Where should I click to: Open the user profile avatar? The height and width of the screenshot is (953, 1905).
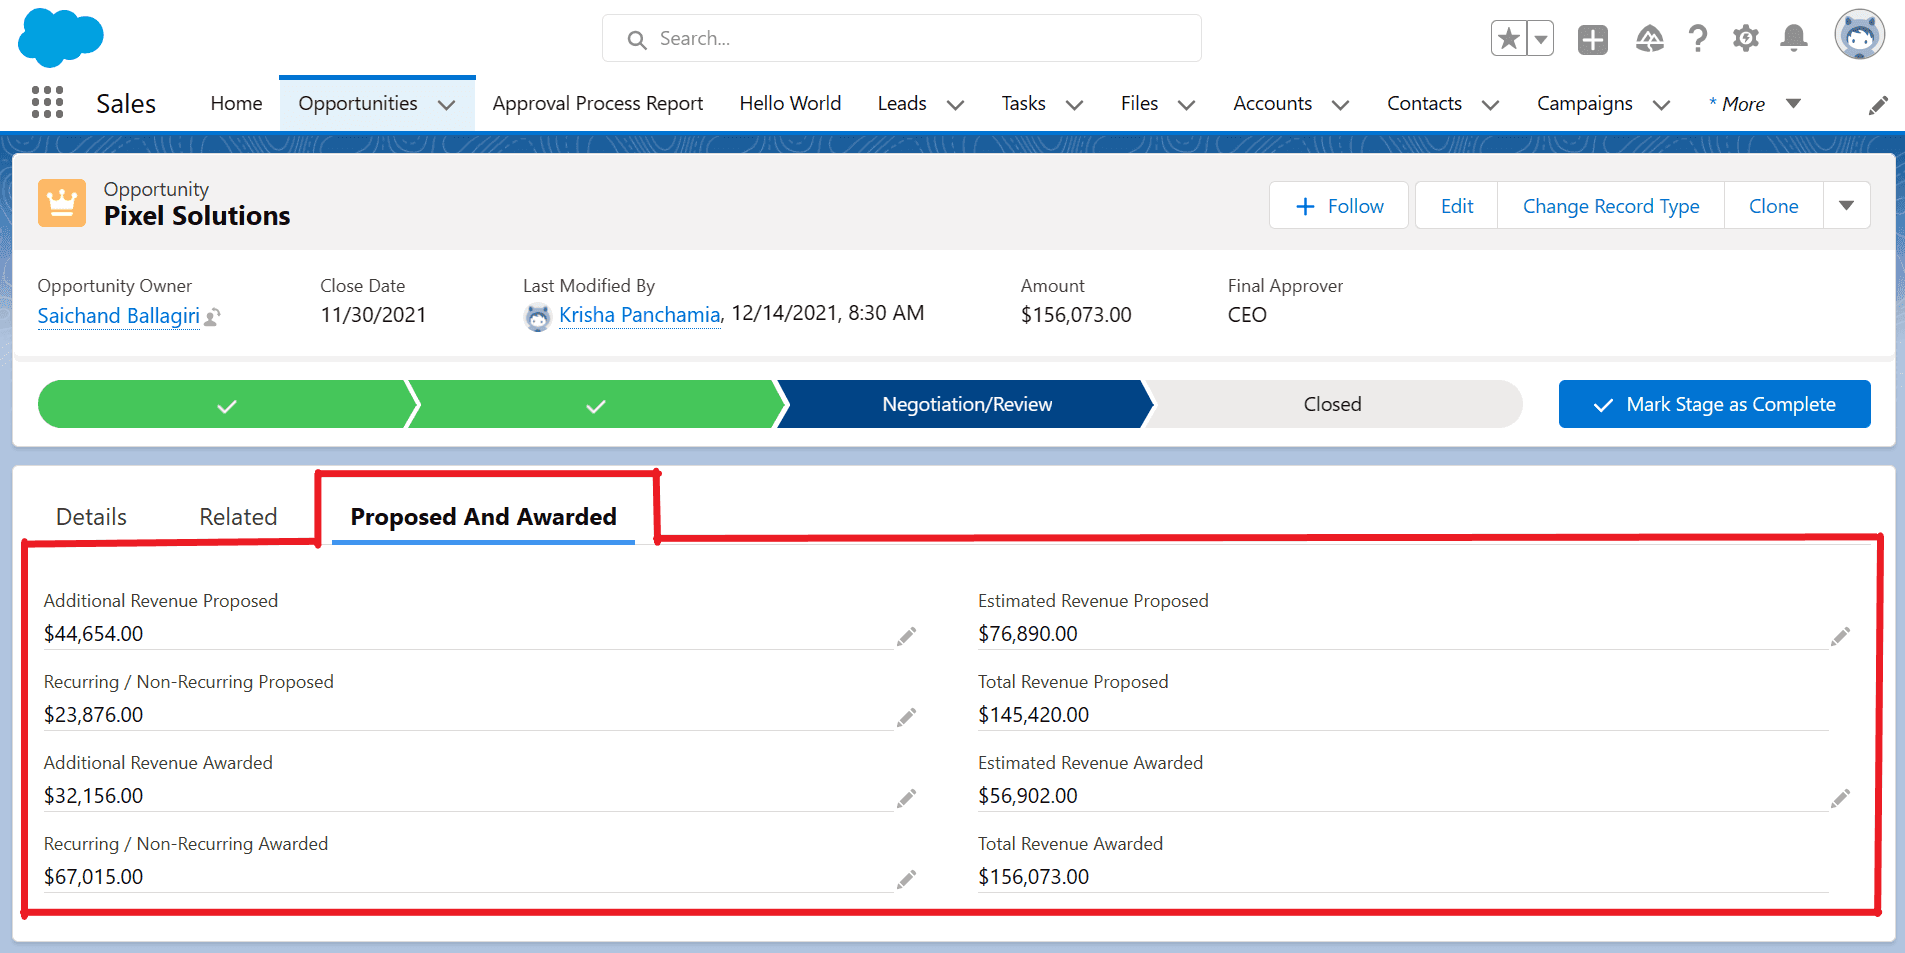point(1859,36)
